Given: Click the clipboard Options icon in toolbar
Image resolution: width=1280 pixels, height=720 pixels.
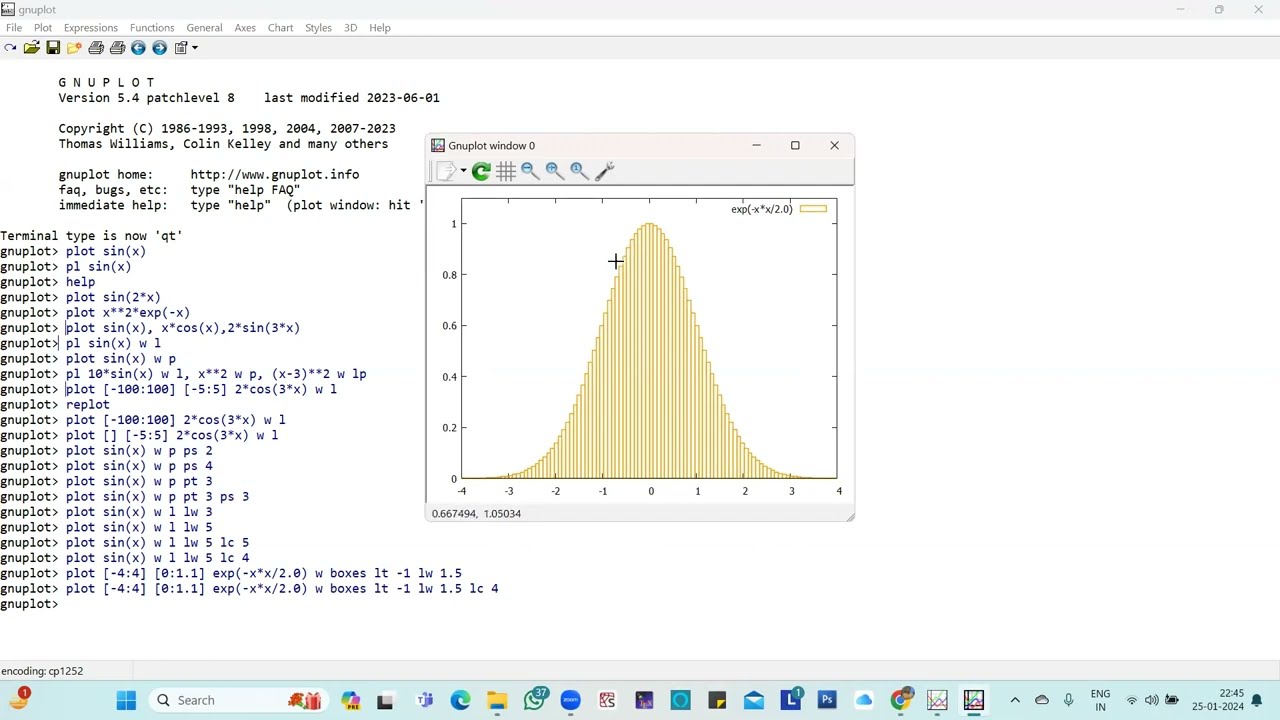Looking at the screenshot, I should (181, 48).
